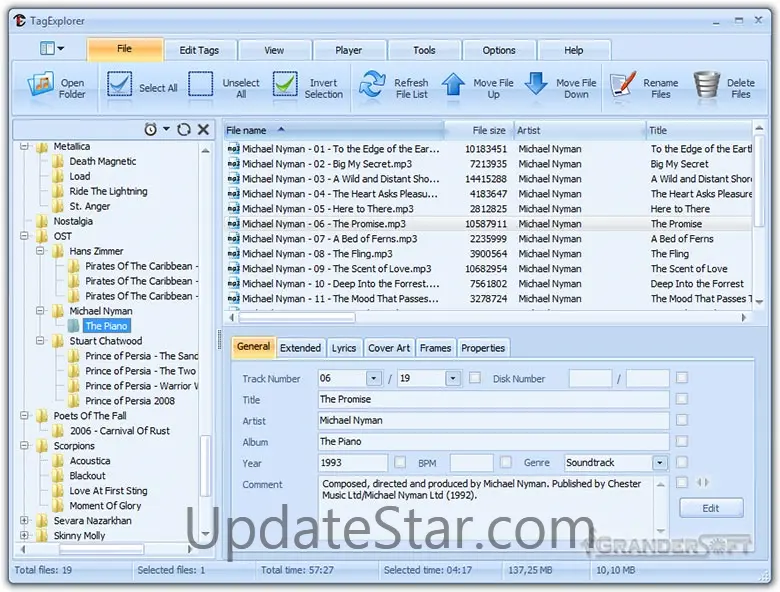780x592 pixels.
Task: Click the layout panel icon next to the File tab
Action: pos(47,49)
